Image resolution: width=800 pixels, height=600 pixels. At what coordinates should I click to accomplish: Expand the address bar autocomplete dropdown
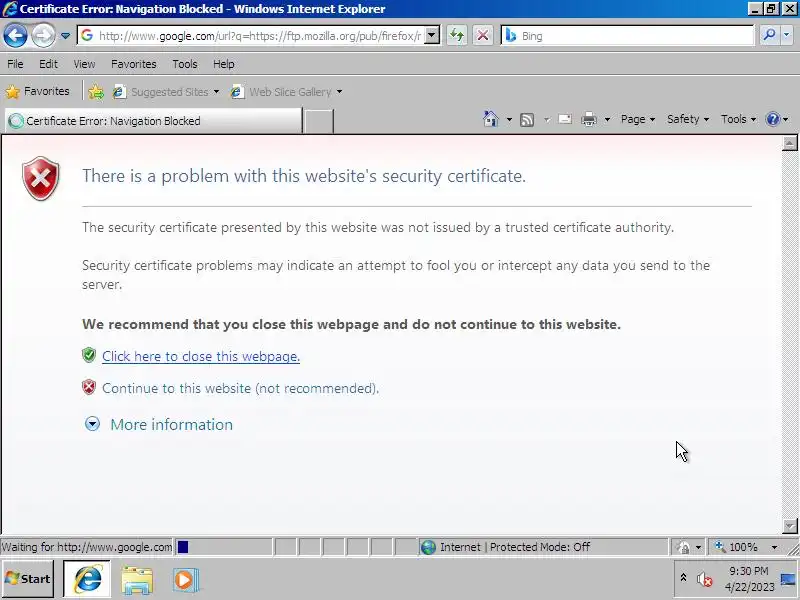click(x=432, y=36)
